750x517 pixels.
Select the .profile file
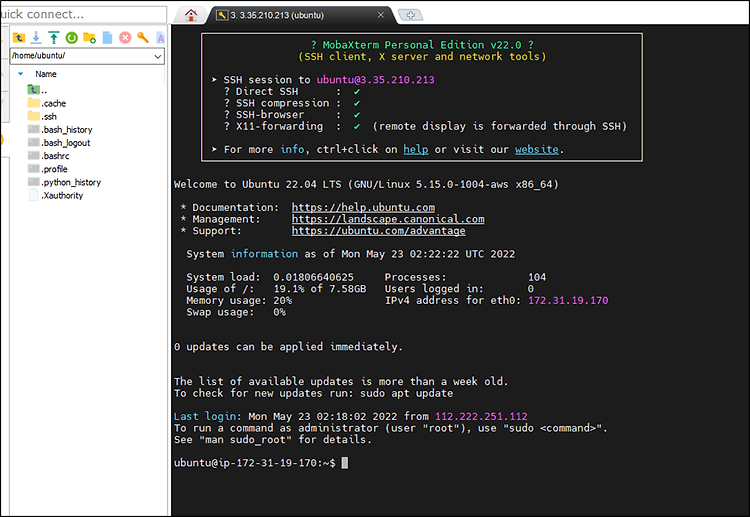[48, 169]
